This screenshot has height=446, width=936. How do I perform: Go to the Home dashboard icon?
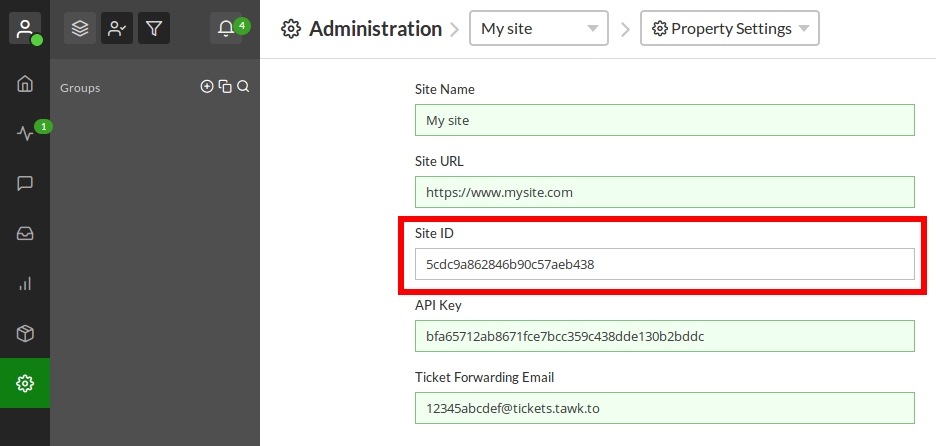25,84
